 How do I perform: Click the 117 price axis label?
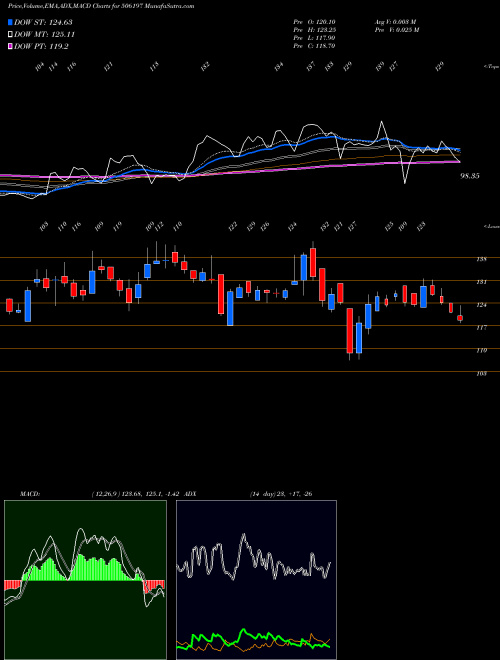(481, 327)
